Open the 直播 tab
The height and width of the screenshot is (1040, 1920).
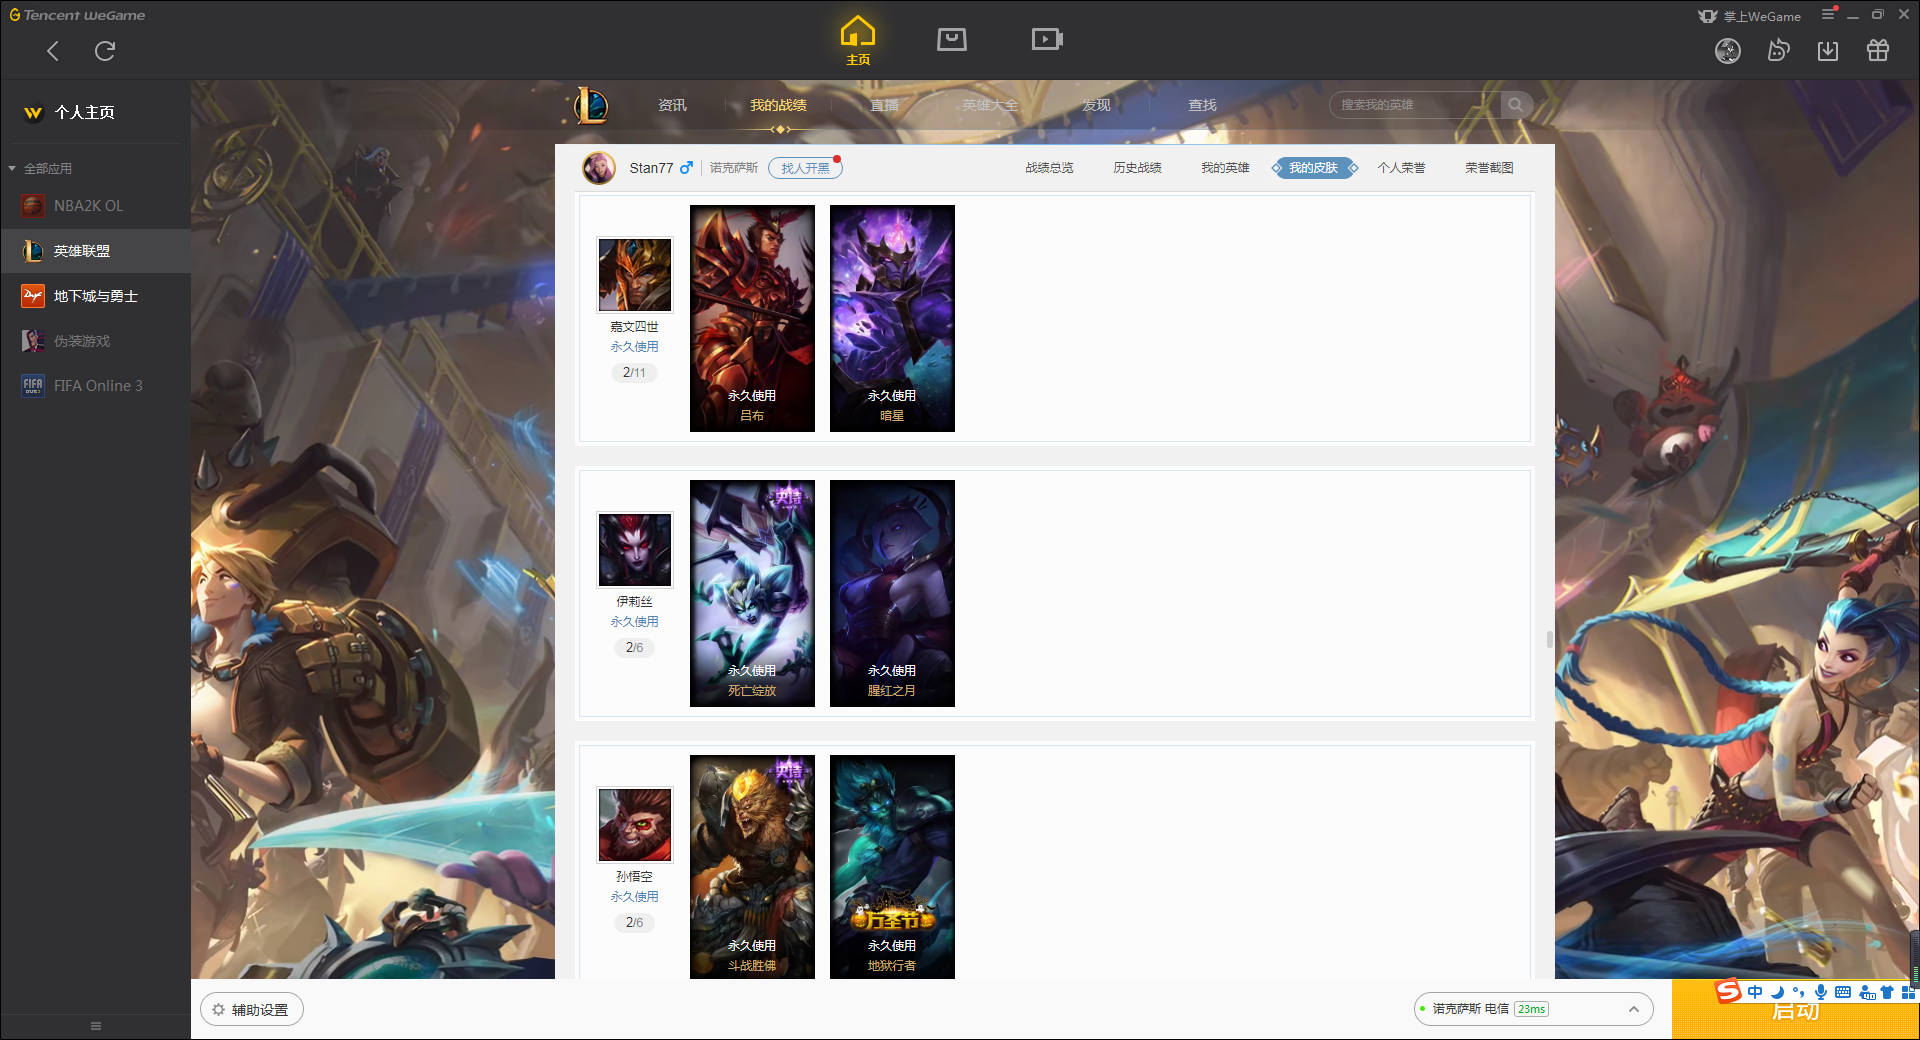click(884, 105)
